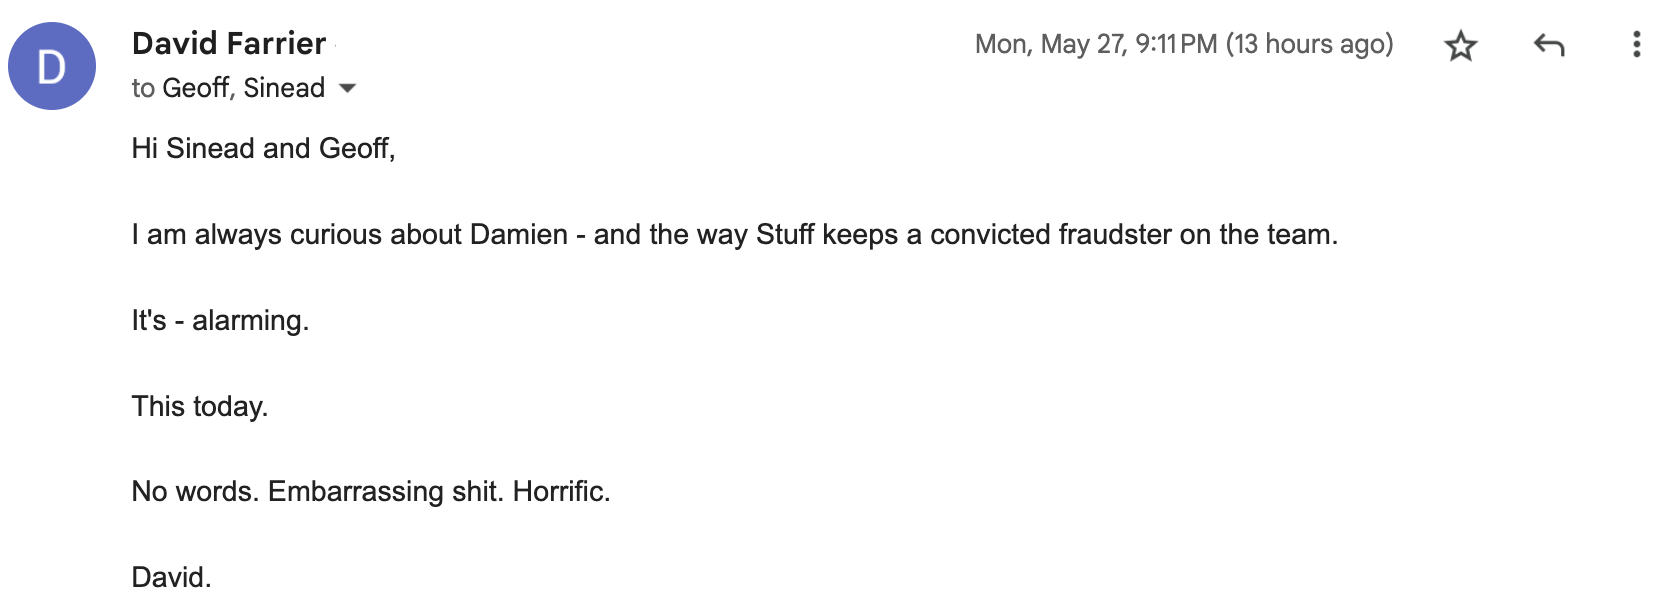
Task: Click the Mon, May 27 timestamp
Action: (1096, 44)
